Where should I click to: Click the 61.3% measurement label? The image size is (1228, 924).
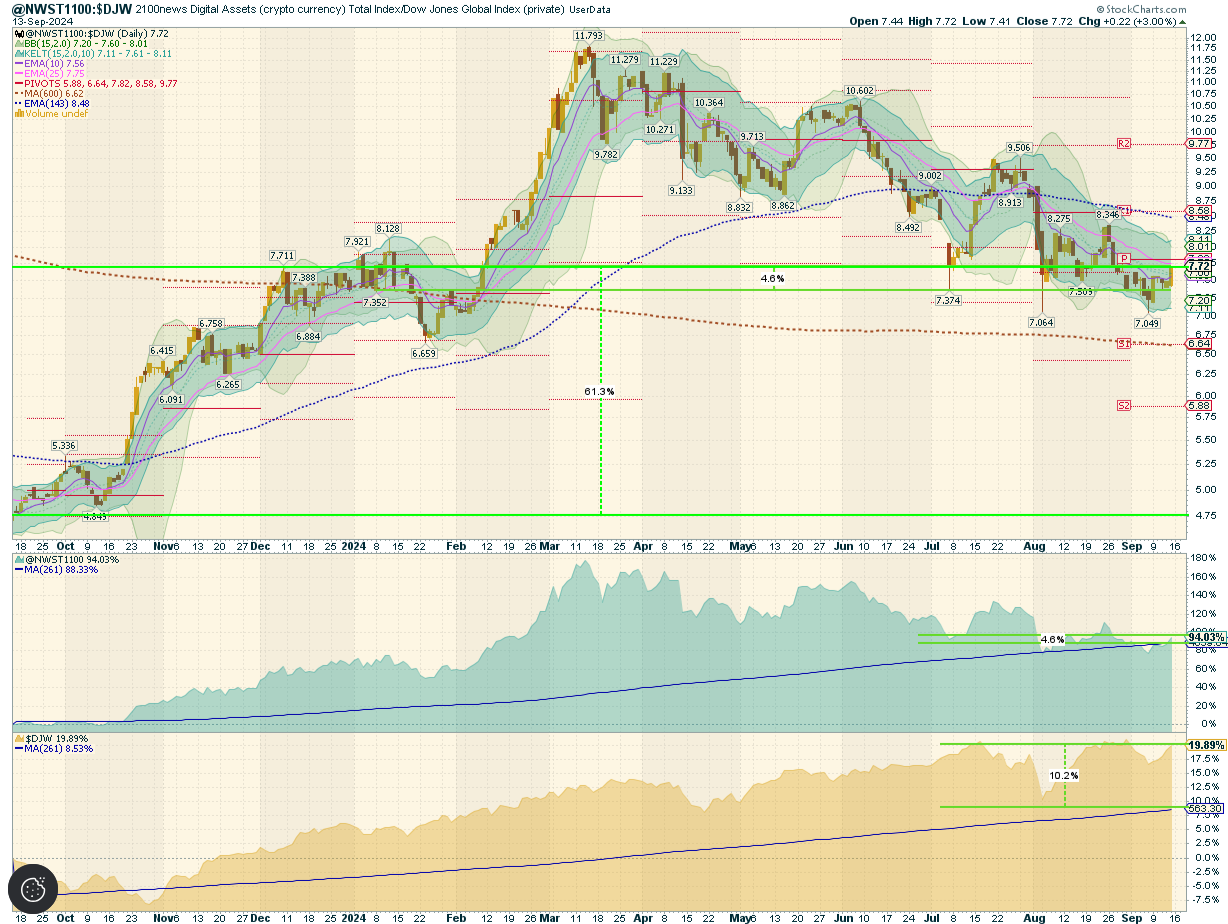pos(599,391)
